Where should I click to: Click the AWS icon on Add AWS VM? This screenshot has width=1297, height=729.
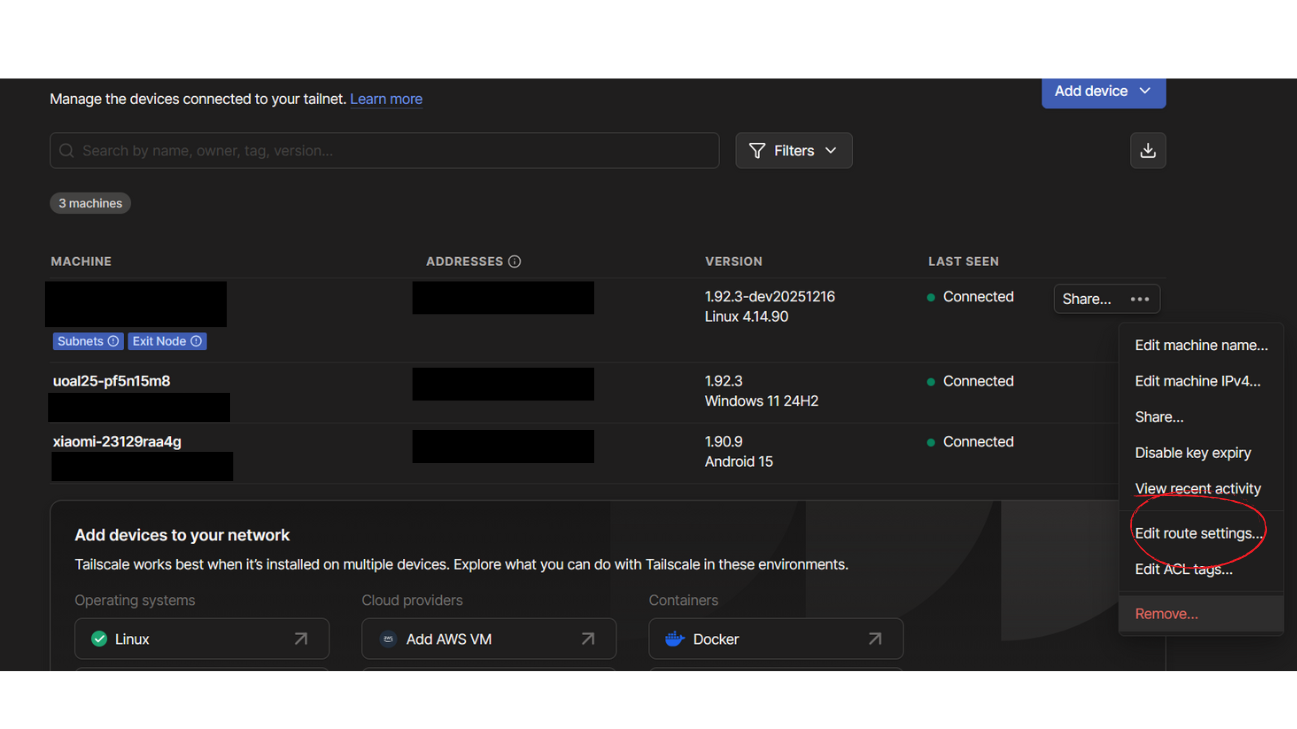[x=388, y=639]
